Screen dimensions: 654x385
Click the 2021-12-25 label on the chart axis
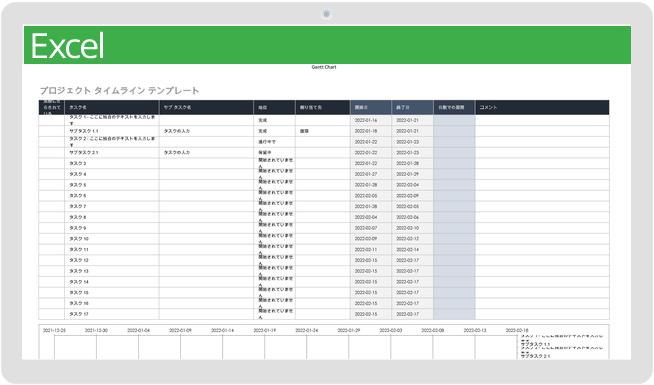54,330
